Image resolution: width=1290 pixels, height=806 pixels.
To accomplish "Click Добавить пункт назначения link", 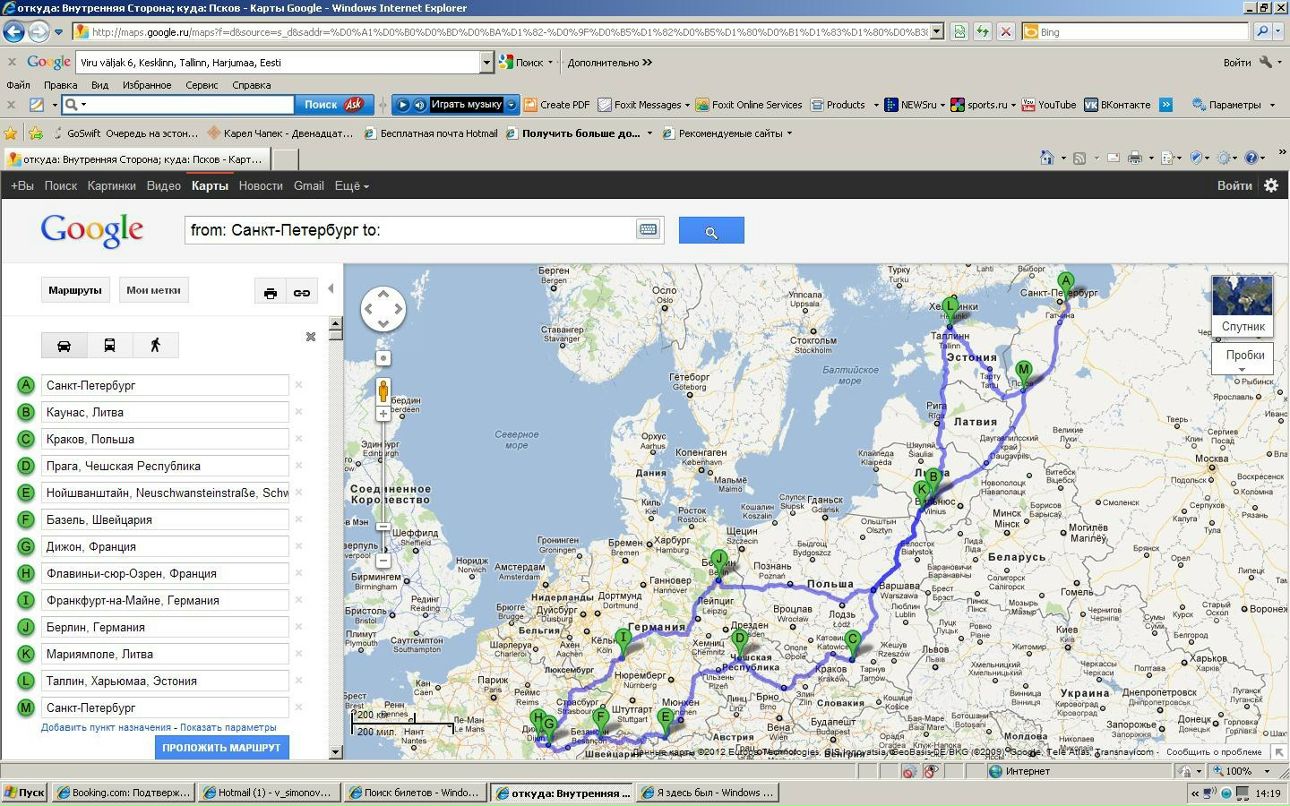I will click(x=106, y=727).
